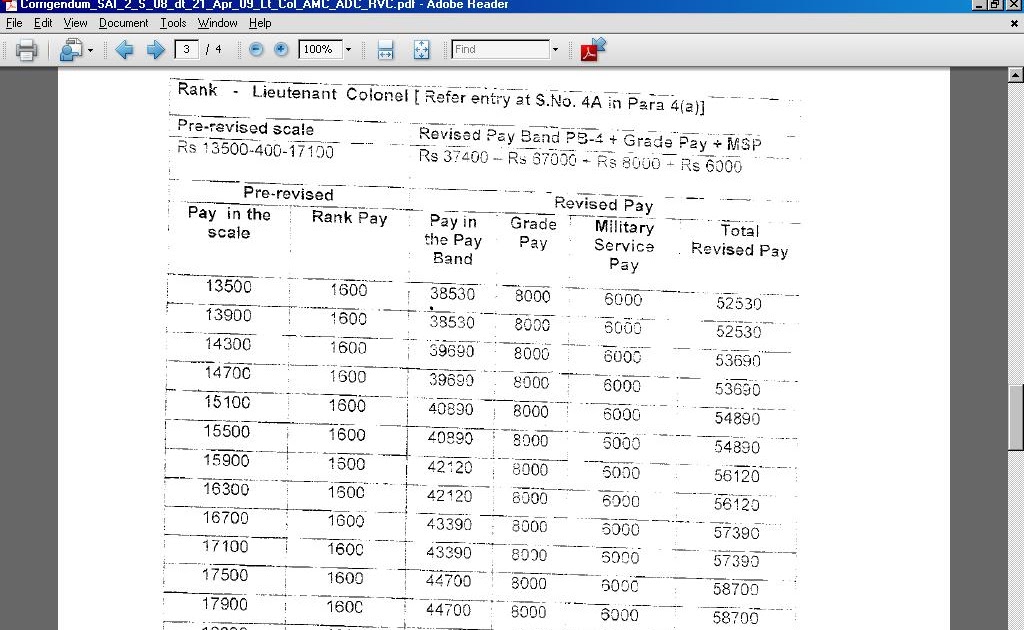
Task: Launch Acrobat via the red Adobe icon
Action: coord(589,49)
